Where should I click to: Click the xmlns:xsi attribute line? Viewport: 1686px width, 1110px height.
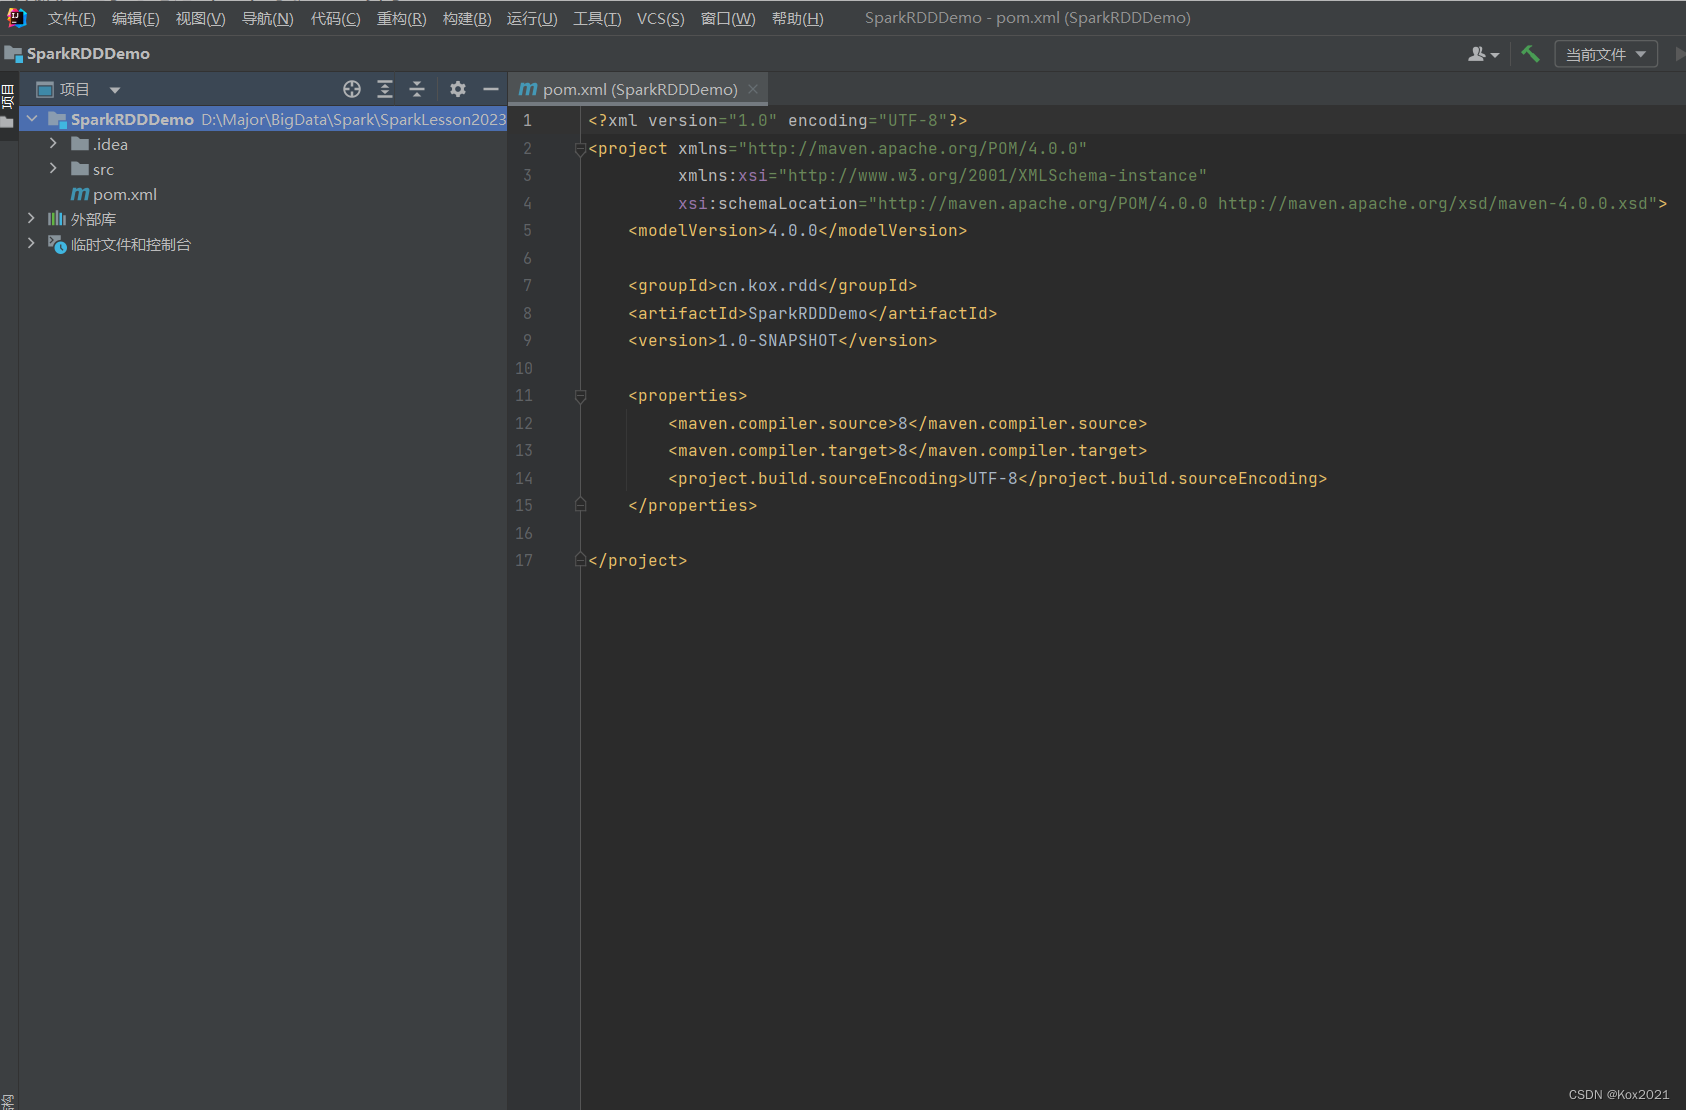tap(943, 176)
